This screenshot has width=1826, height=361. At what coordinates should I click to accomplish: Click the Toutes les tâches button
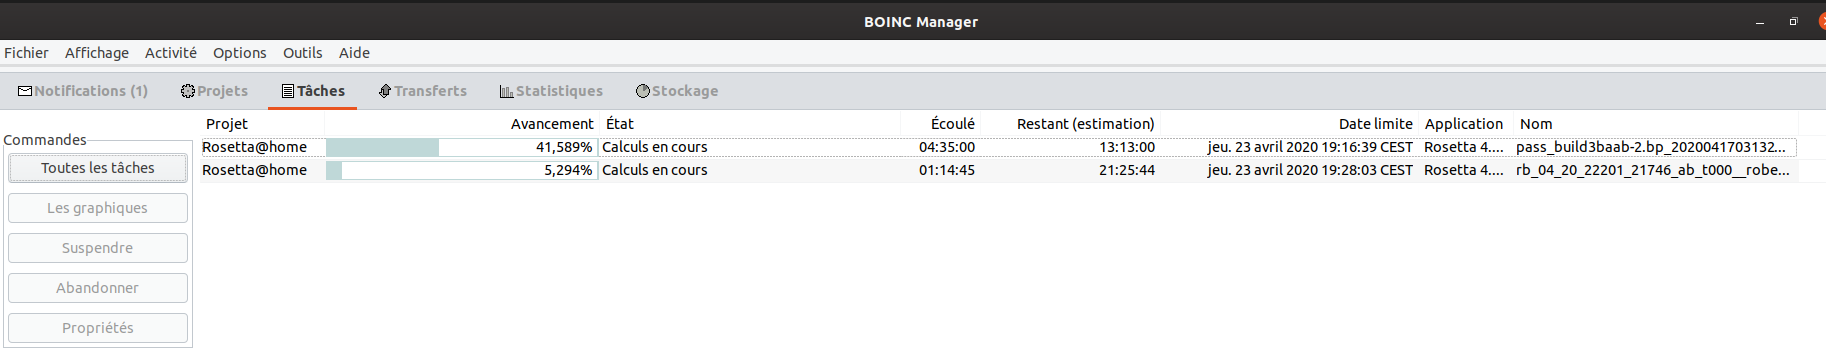coord(98,168)
